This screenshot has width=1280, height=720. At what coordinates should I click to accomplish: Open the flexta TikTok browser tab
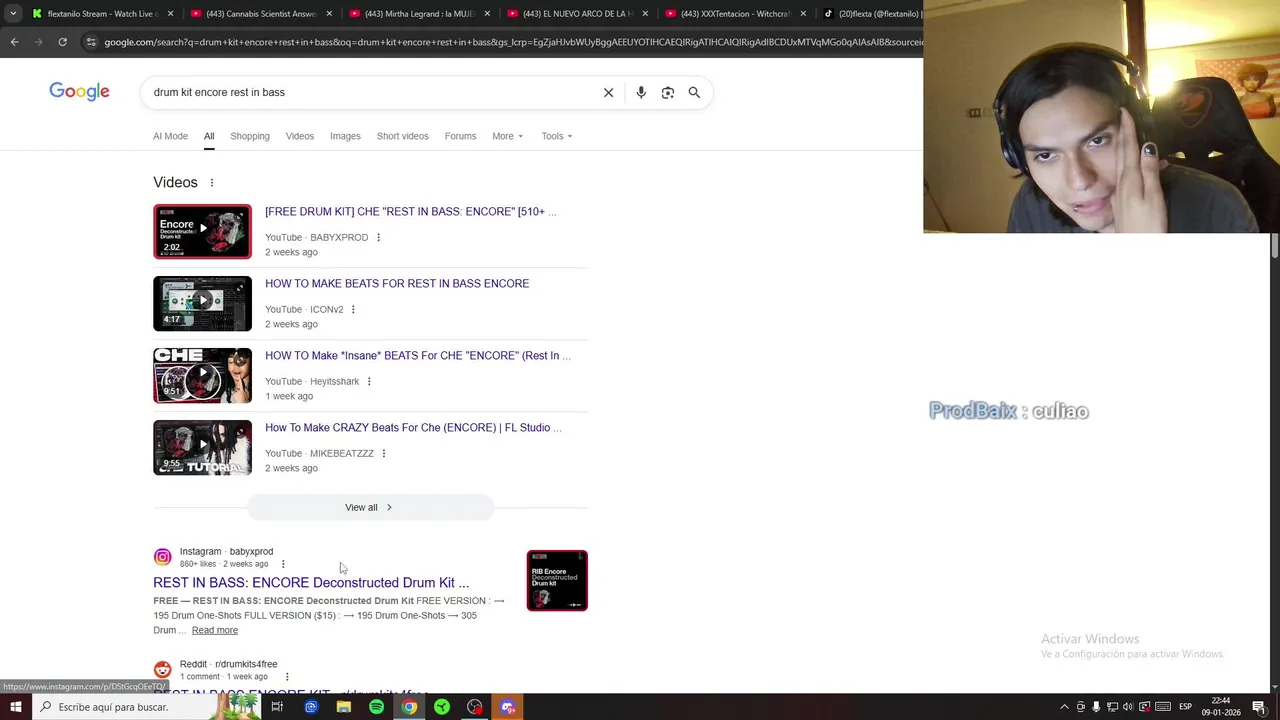pos(870,14)
